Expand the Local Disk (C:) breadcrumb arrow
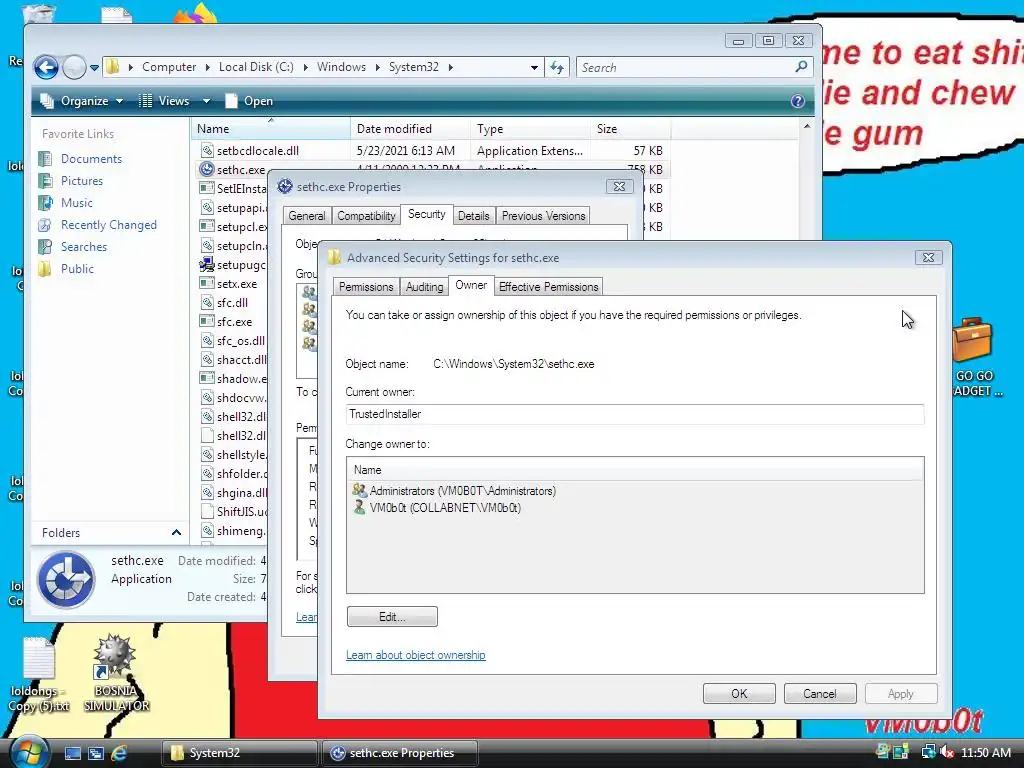1024x768 pixels. 305,67
